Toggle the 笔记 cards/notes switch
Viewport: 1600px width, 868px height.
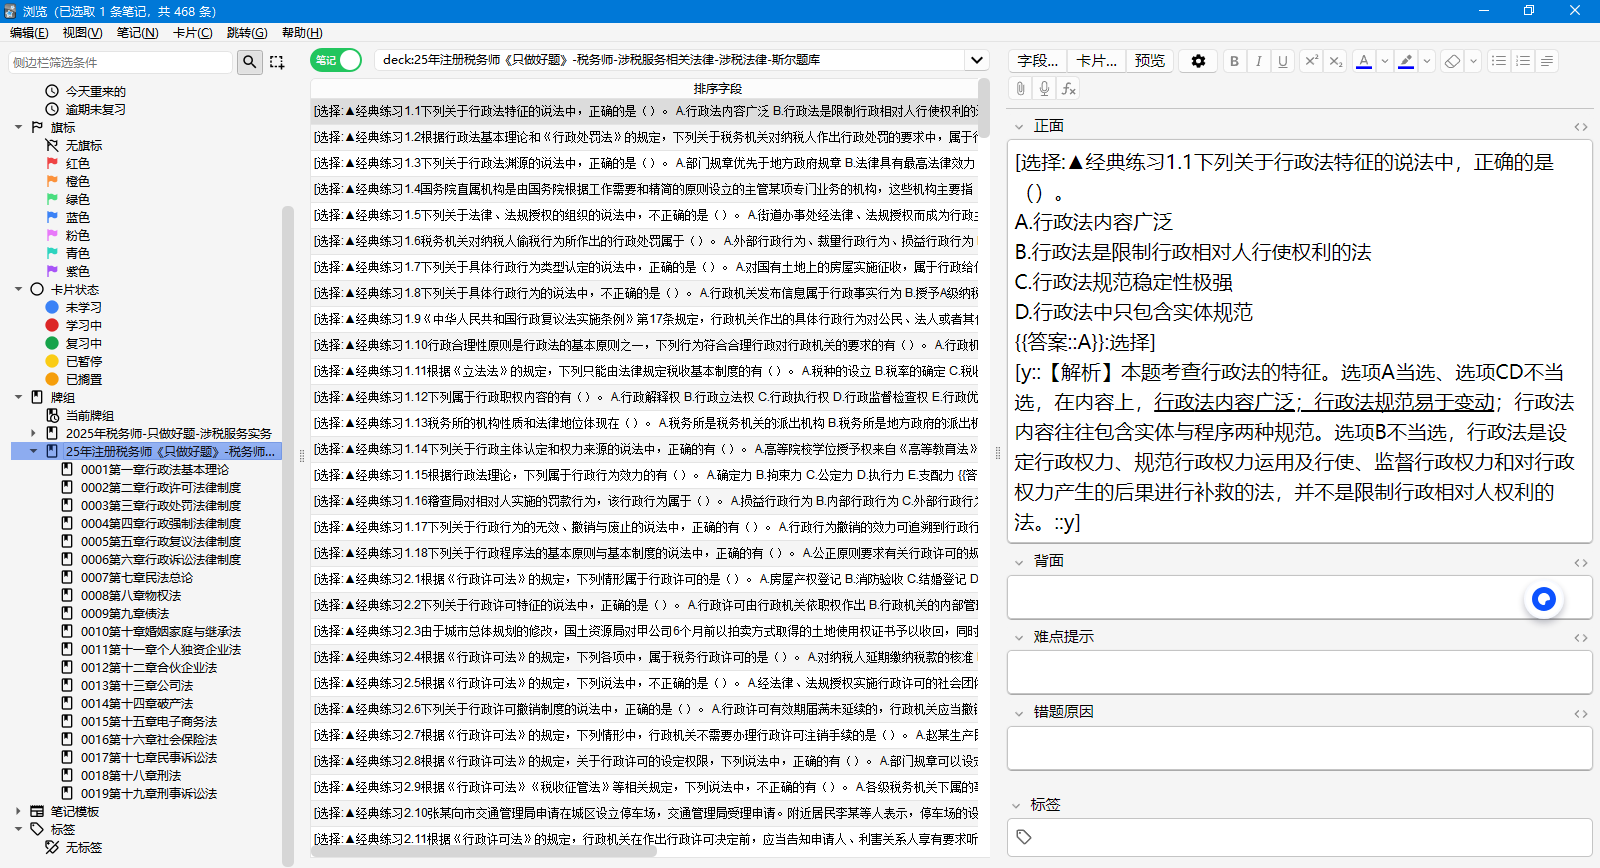click(336, 60)
